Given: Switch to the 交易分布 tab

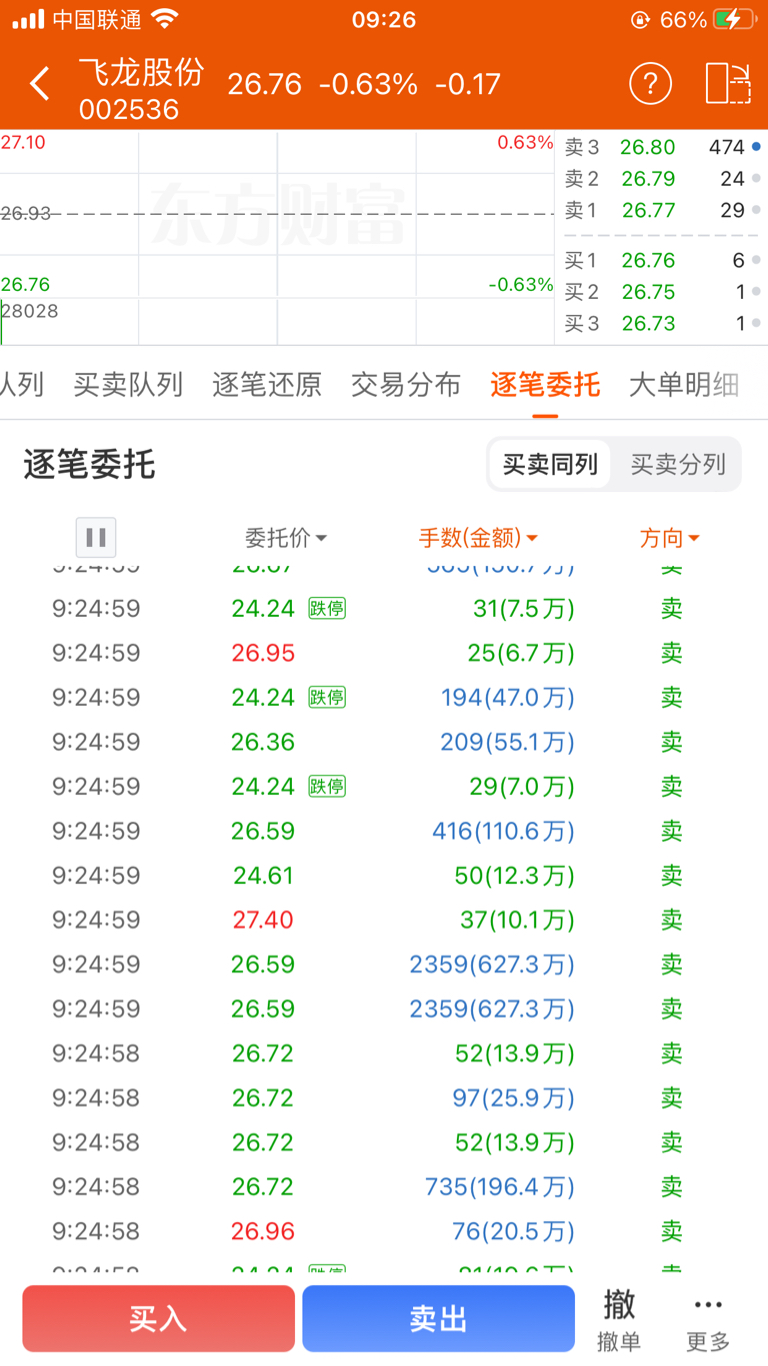Looking at the screenshot, I should tap(406, 384).
